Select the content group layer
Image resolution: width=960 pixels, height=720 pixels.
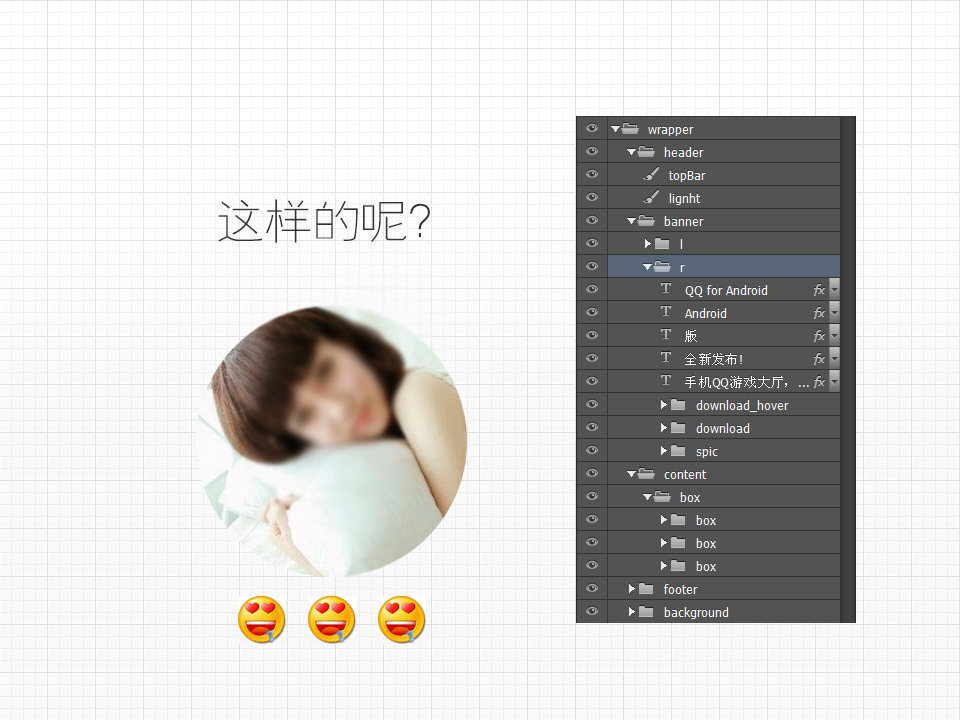685,474
